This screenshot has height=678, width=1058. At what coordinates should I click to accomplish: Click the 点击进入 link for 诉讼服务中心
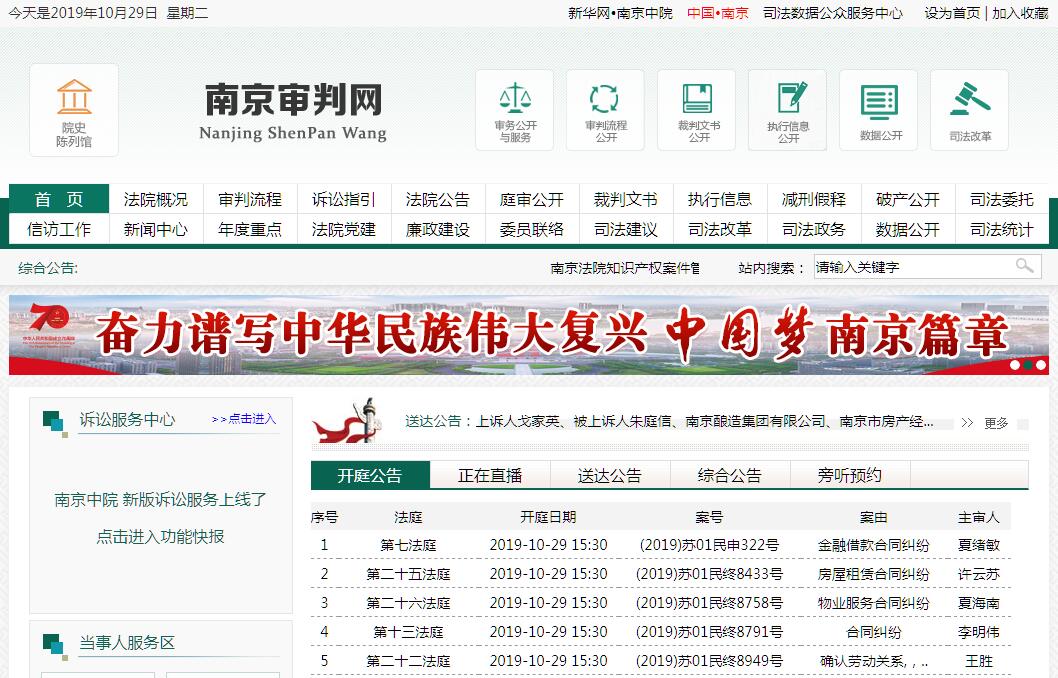pos(244,419)
